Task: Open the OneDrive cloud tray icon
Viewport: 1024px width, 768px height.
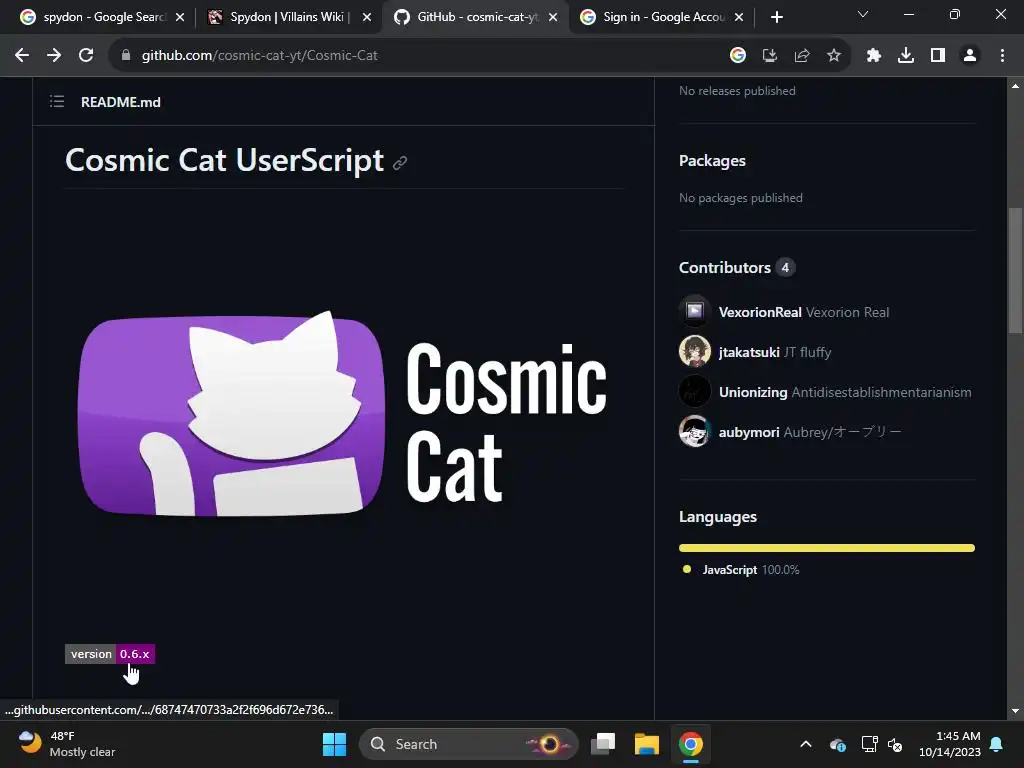Action: (838, 744)
